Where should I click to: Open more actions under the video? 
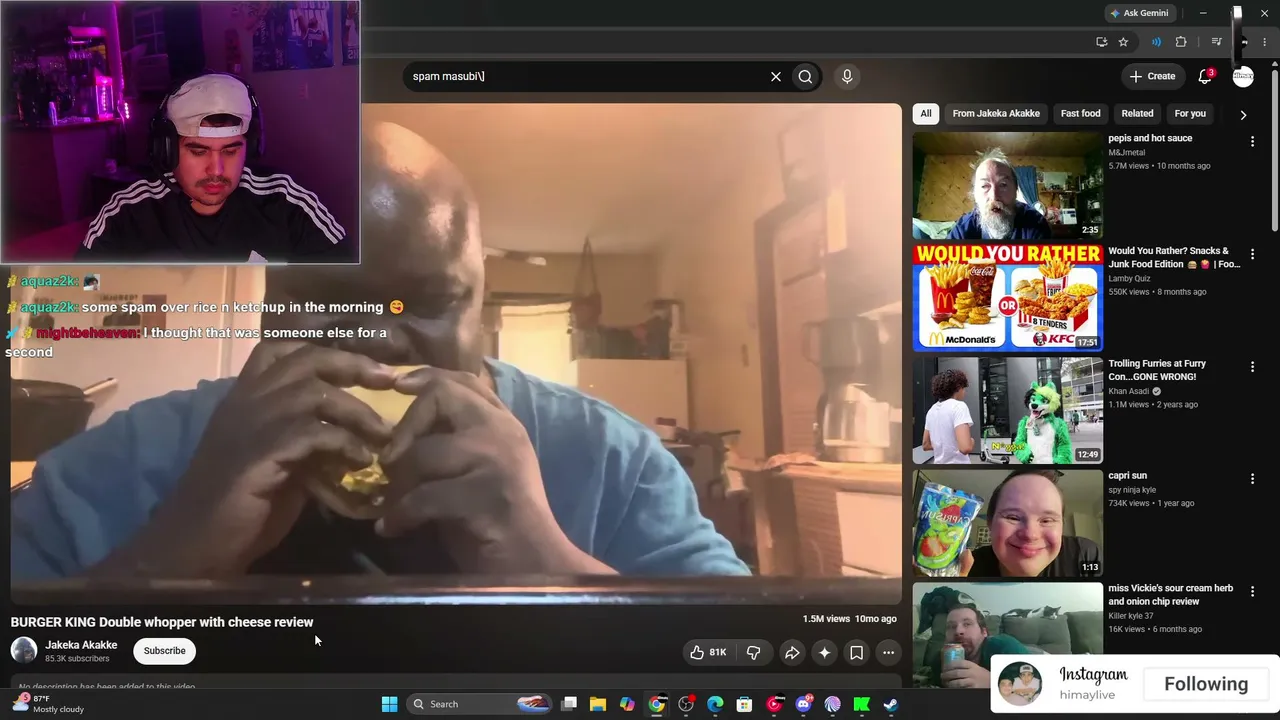pyautogui.click(x=888, y=653)
